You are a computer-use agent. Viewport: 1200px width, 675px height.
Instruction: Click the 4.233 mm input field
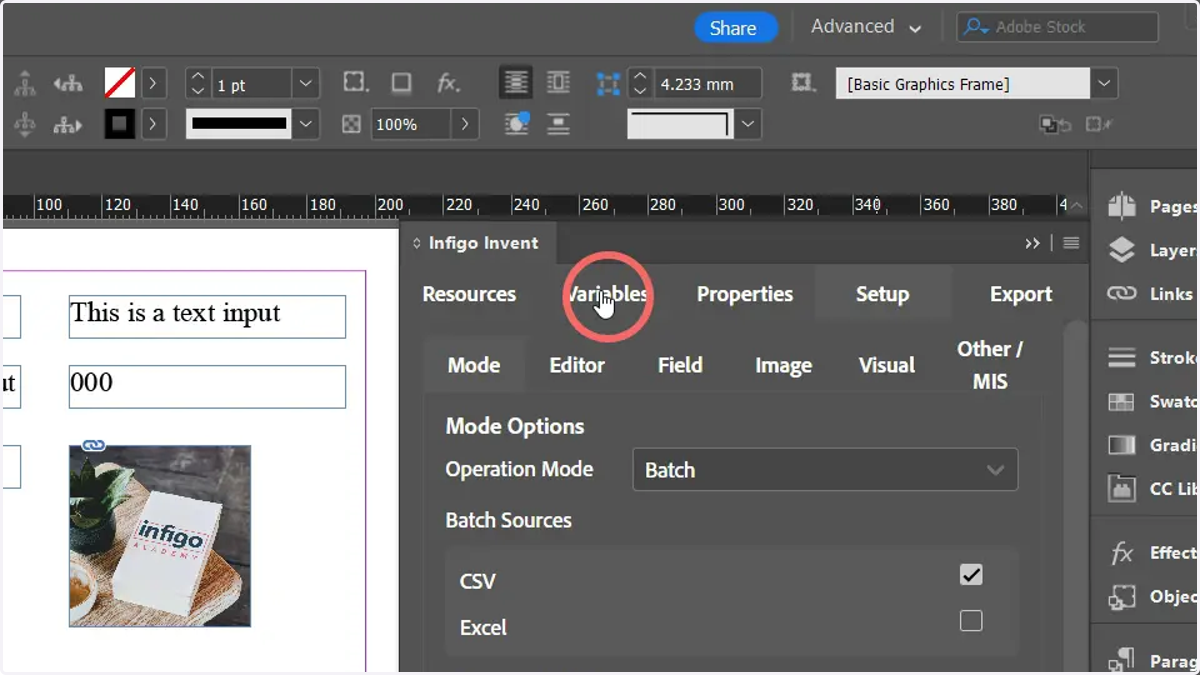(x=706, y=84)
